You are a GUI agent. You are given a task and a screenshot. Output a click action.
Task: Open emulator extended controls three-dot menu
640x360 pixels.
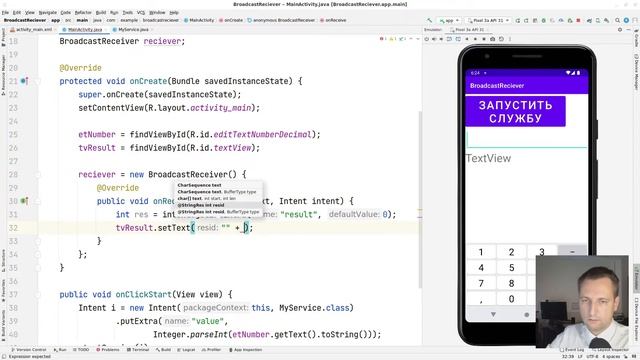pos(510,39)
